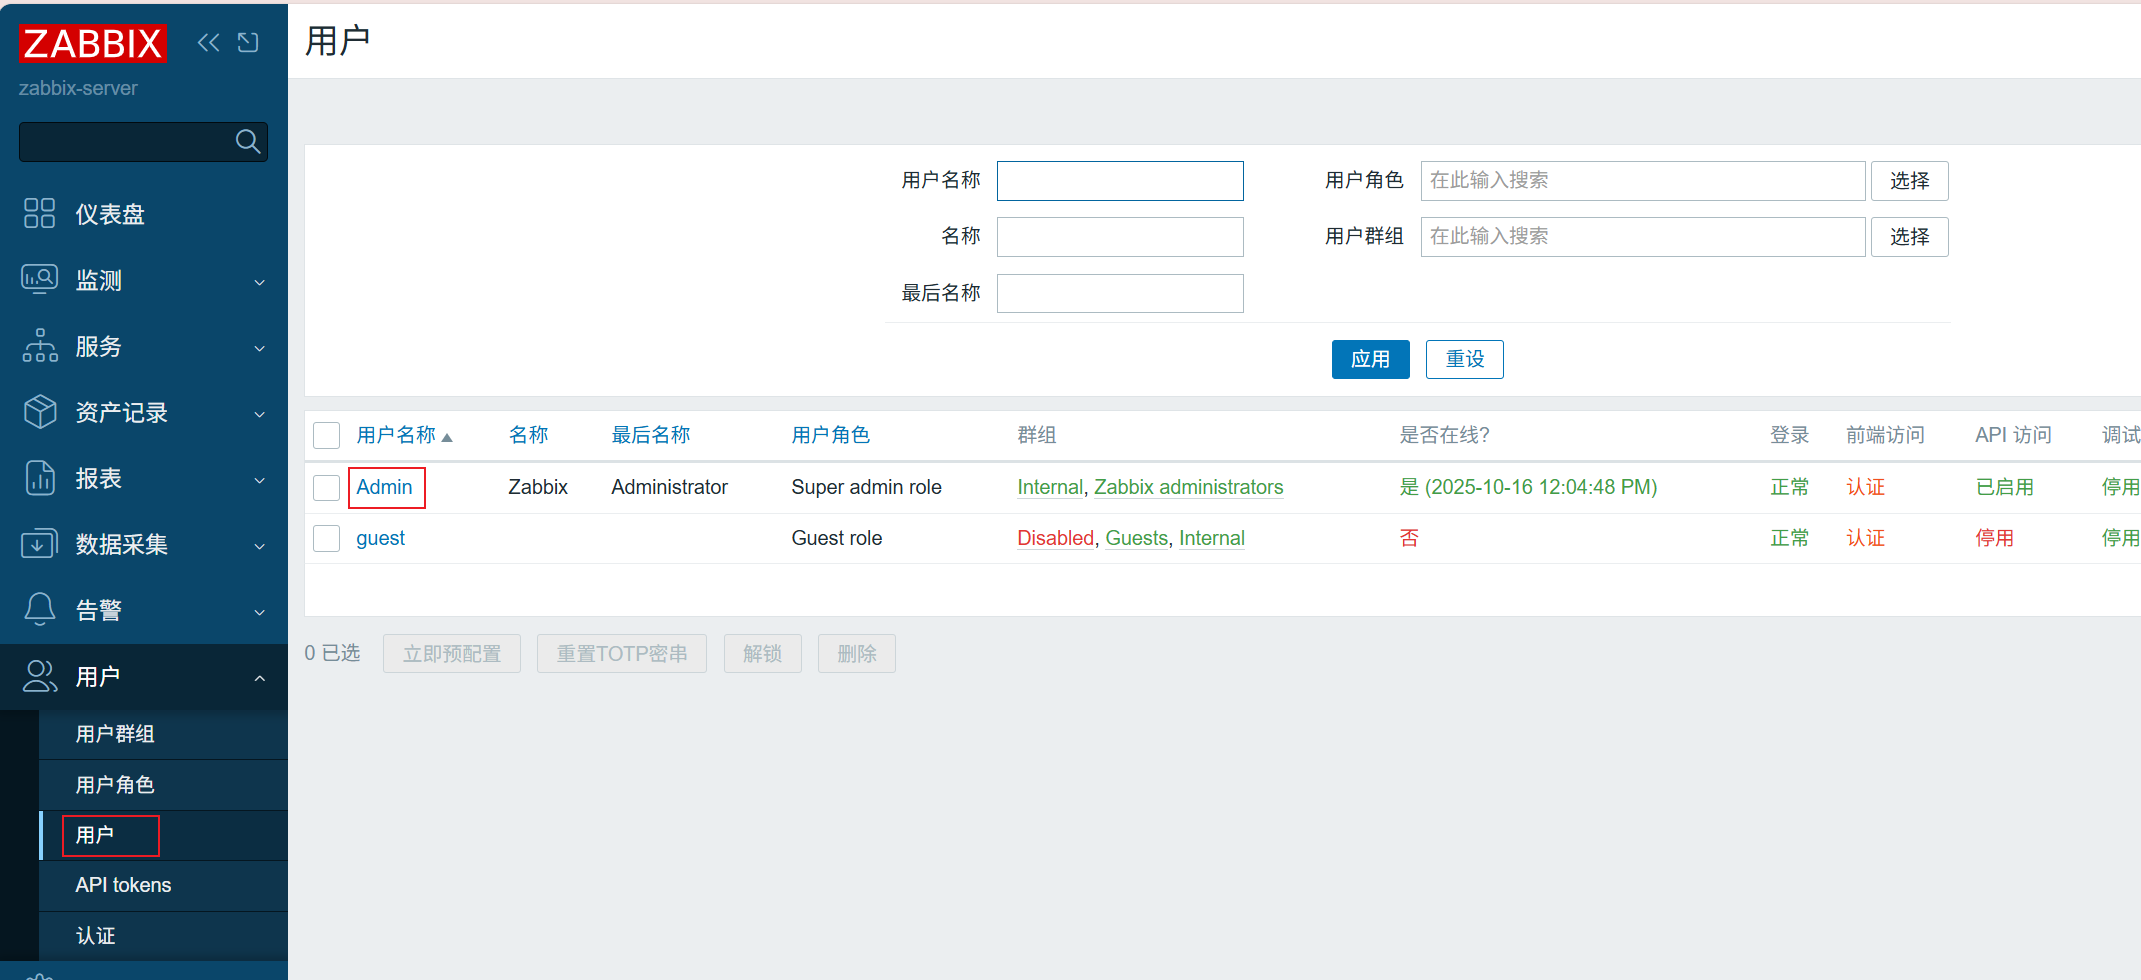This screenshot has height=980, width=2141.
Task: Open Internal group link in Admin row
Action: pyautogui.click(x=1050, y=487)
